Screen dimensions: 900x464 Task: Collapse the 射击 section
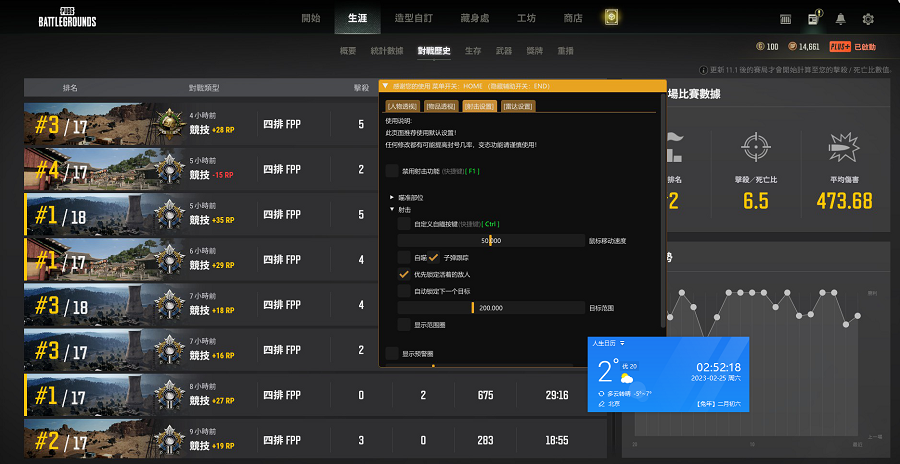(392, 210)
